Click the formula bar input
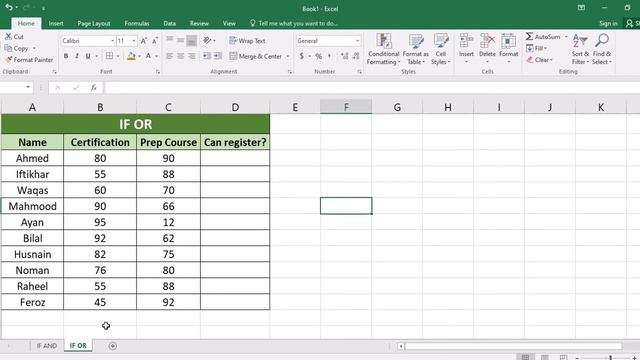The image size is (640, 360). pyautogui.click(x=371, y=87)
